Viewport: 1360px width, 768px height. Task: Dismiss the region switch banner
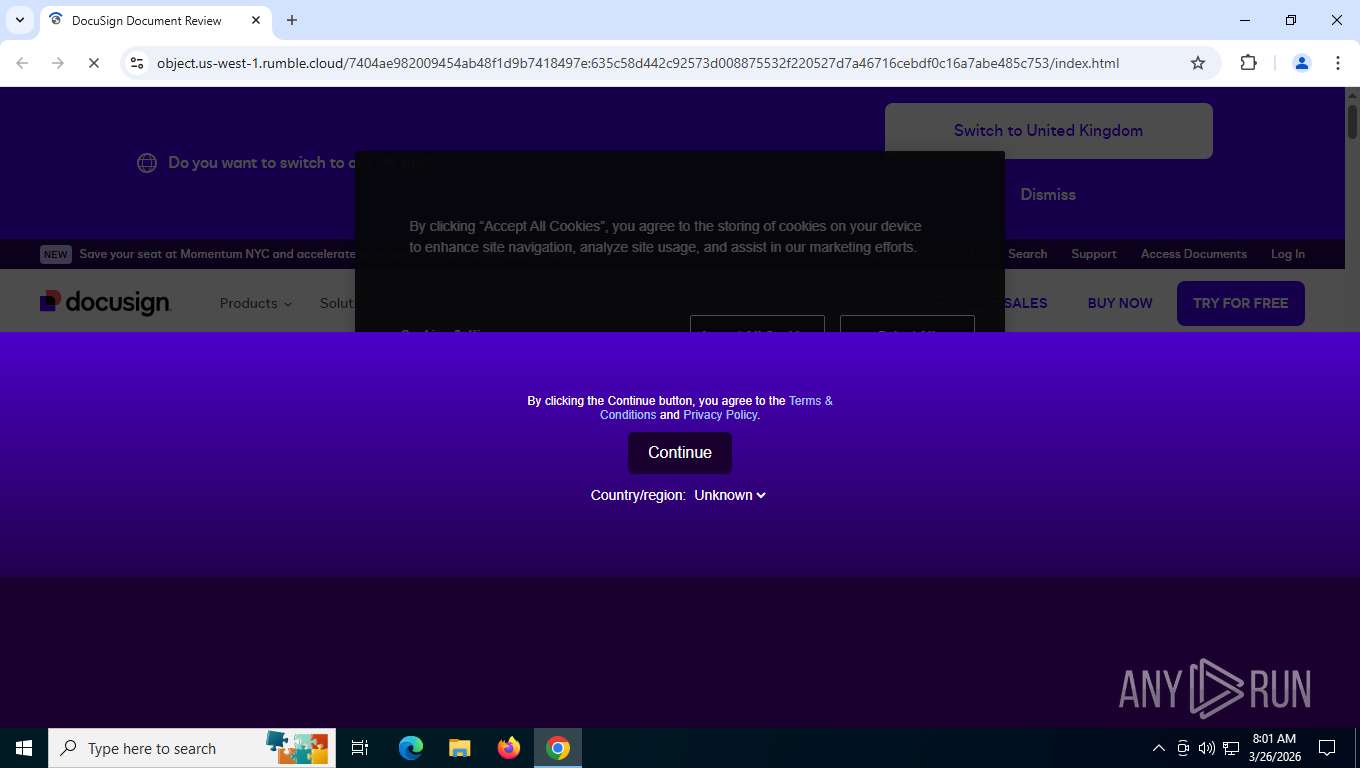1048,195
